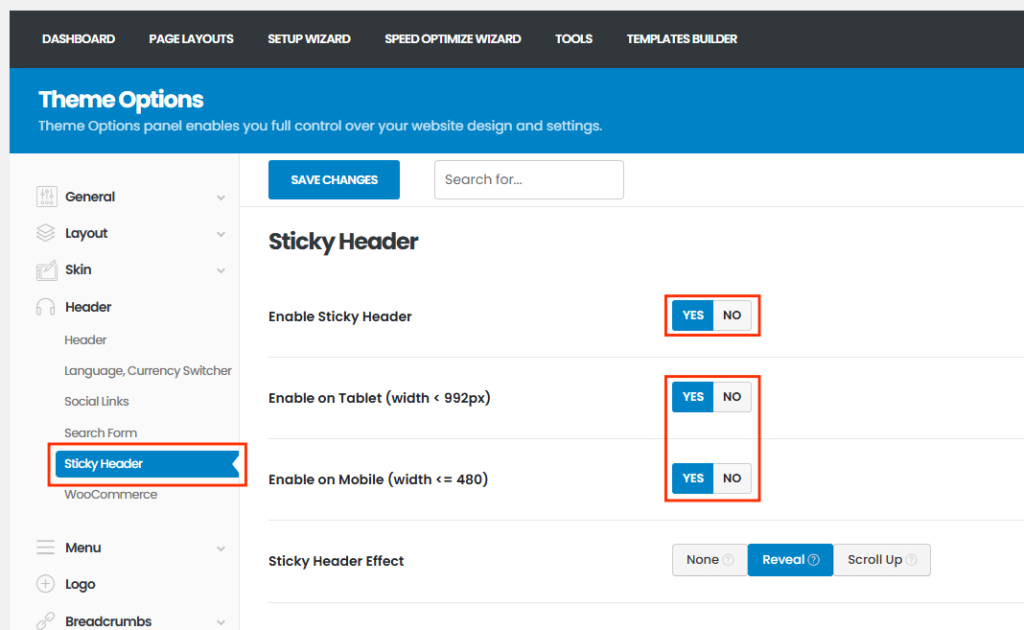
Task: Click the Layout stacked layers icon
Action: (46, 233)
